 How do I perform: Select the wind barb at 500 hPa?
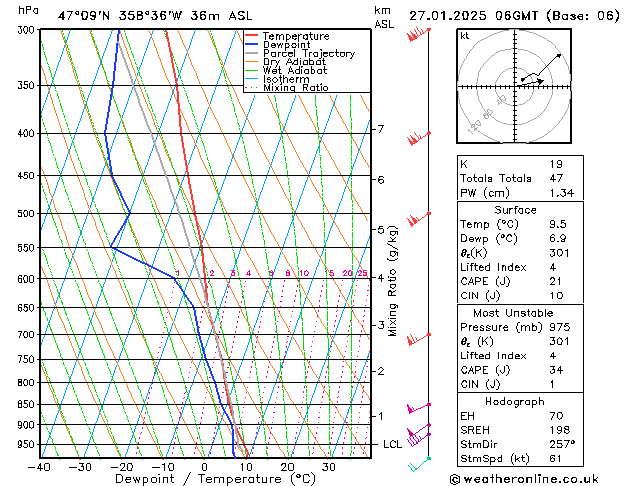[418, 217]
